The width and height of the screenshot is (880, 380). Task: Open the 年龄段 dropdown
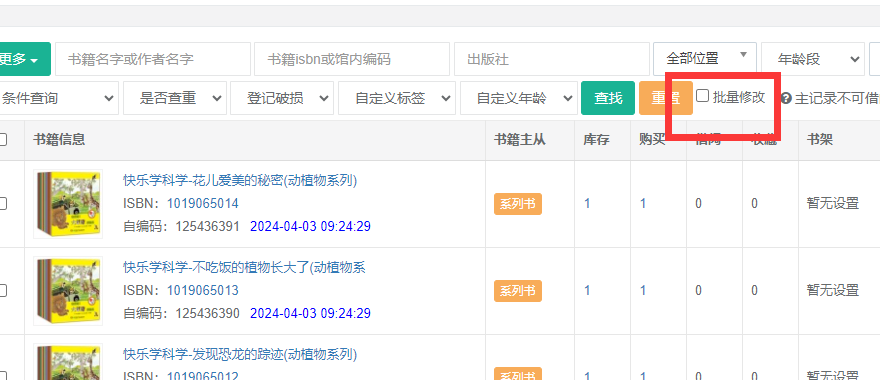813,59
